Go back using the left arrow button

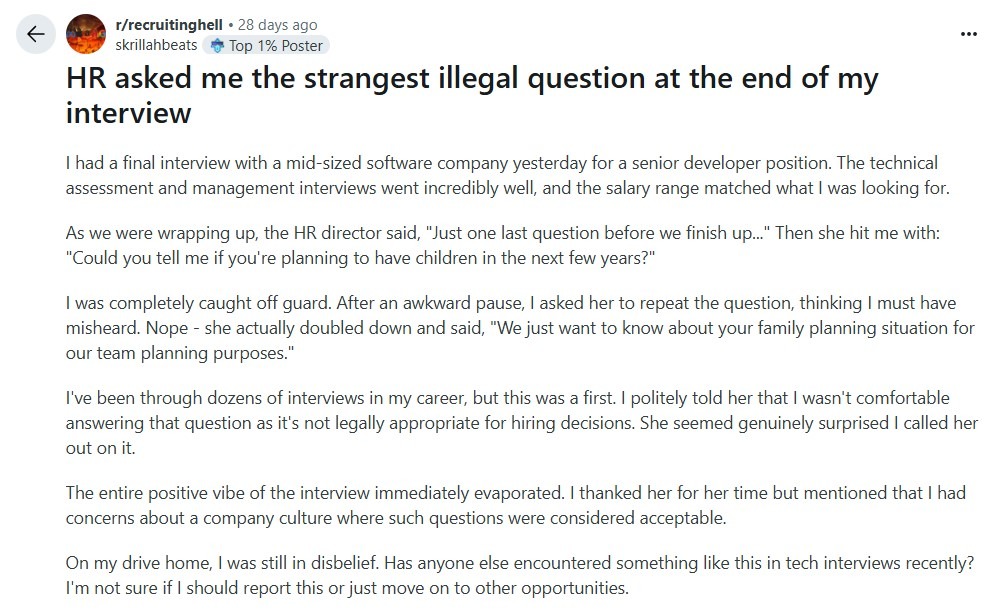point(36,34)
